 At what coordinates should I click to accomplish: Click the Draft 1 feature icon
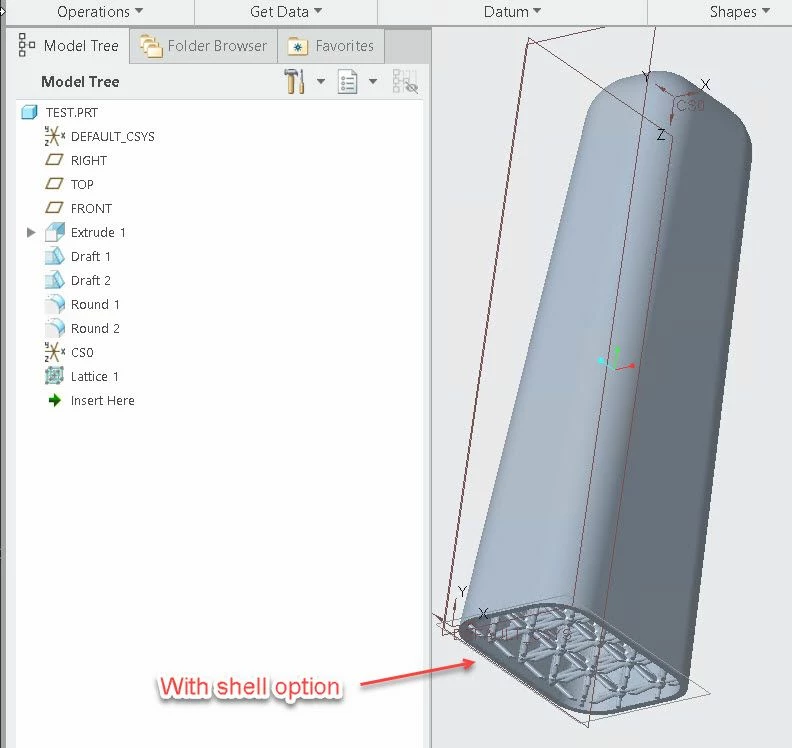(55, 256)
